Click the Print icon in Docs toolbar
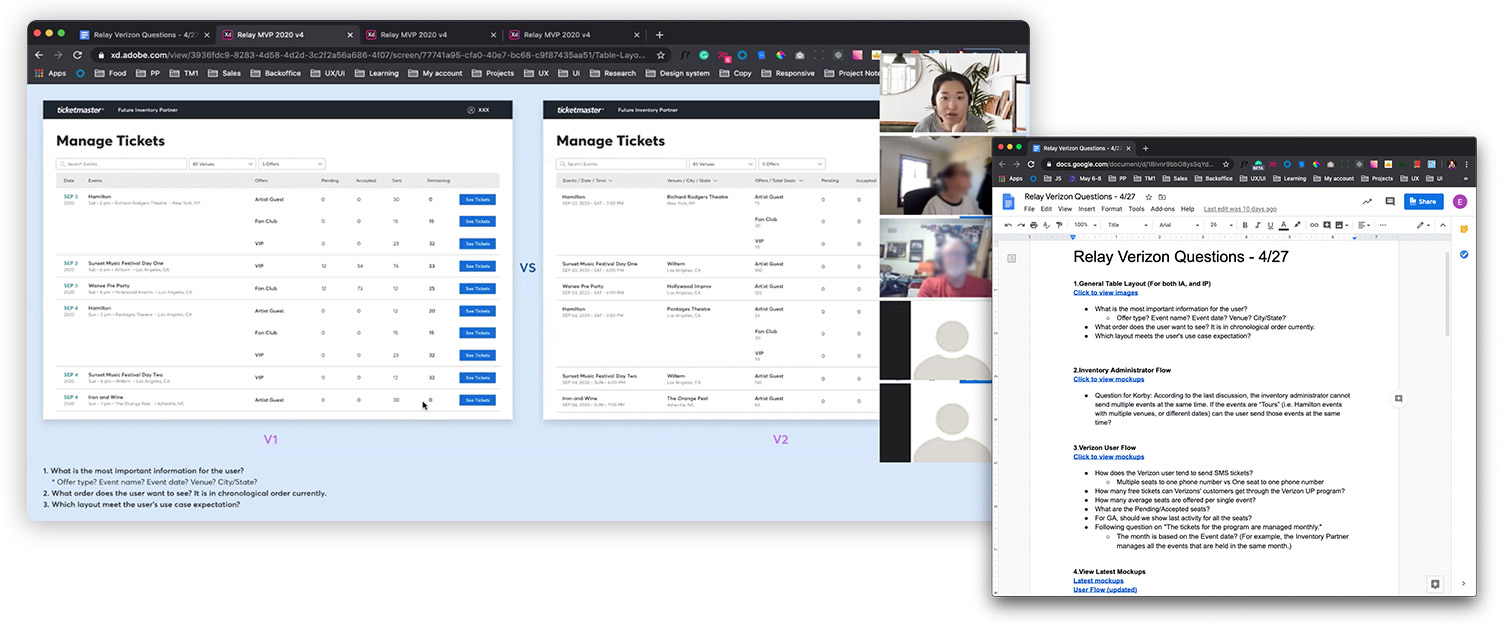The image size is (1500, 627). coord(1036,225)
